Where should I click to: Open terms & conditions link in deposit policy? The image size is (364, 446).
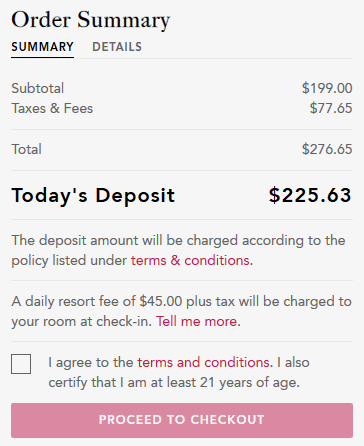pos(192,260)
